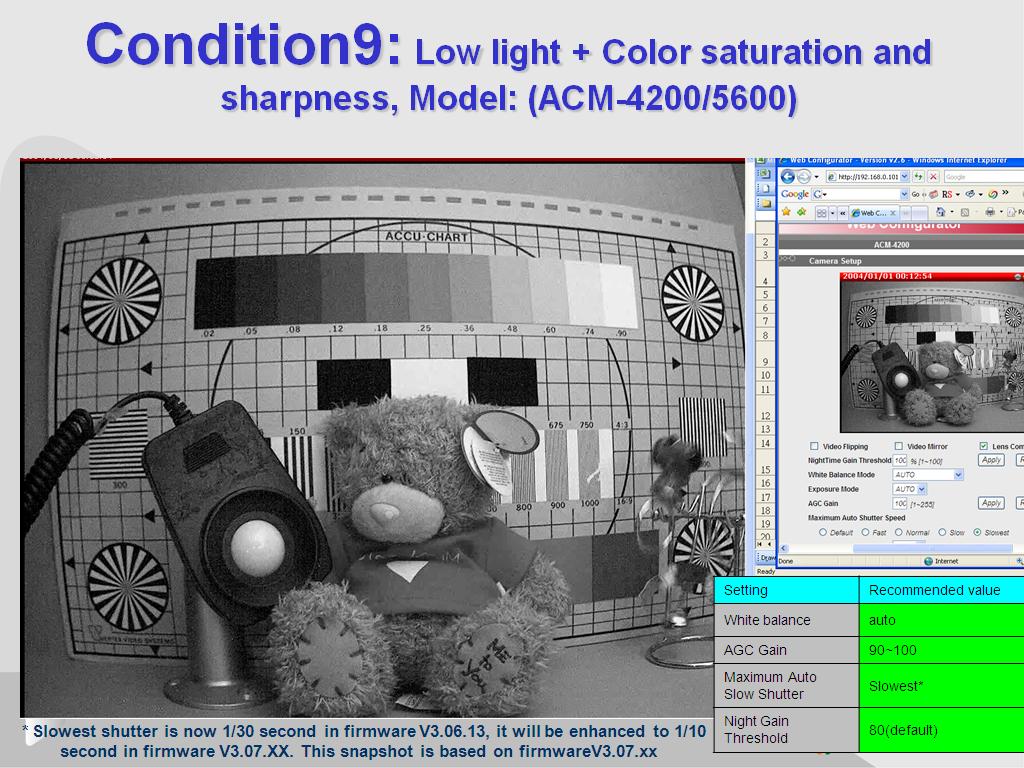This screenshot has height=768, width=1024.
Task: Click the horizontal scrollbar left arrow
Action: point(784,548)
